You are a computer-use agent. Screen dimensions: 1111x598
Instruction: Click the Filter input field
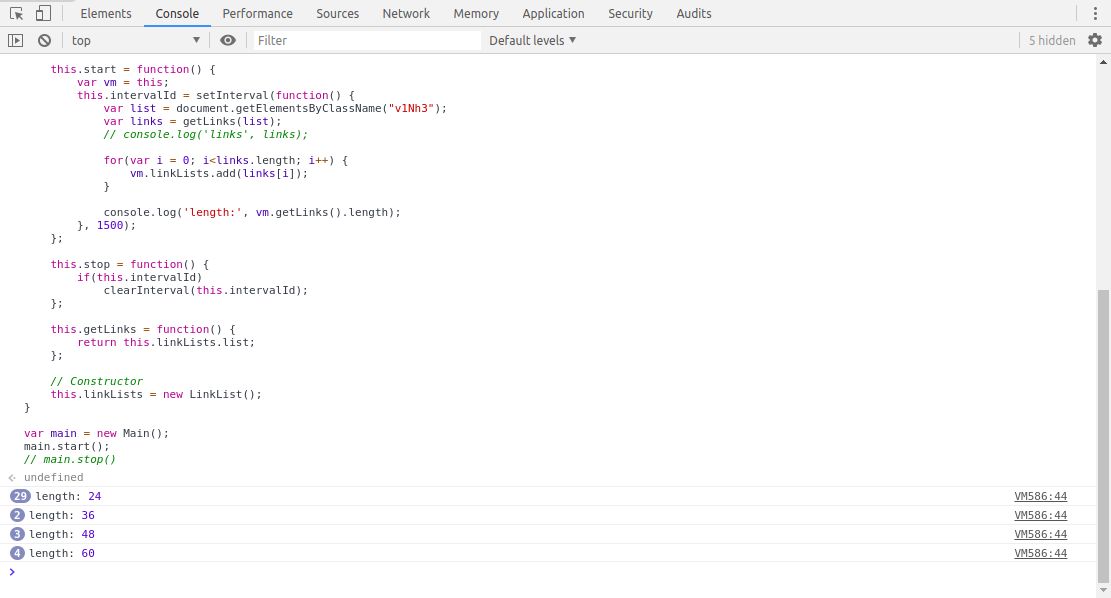click(x=366, y=40)
